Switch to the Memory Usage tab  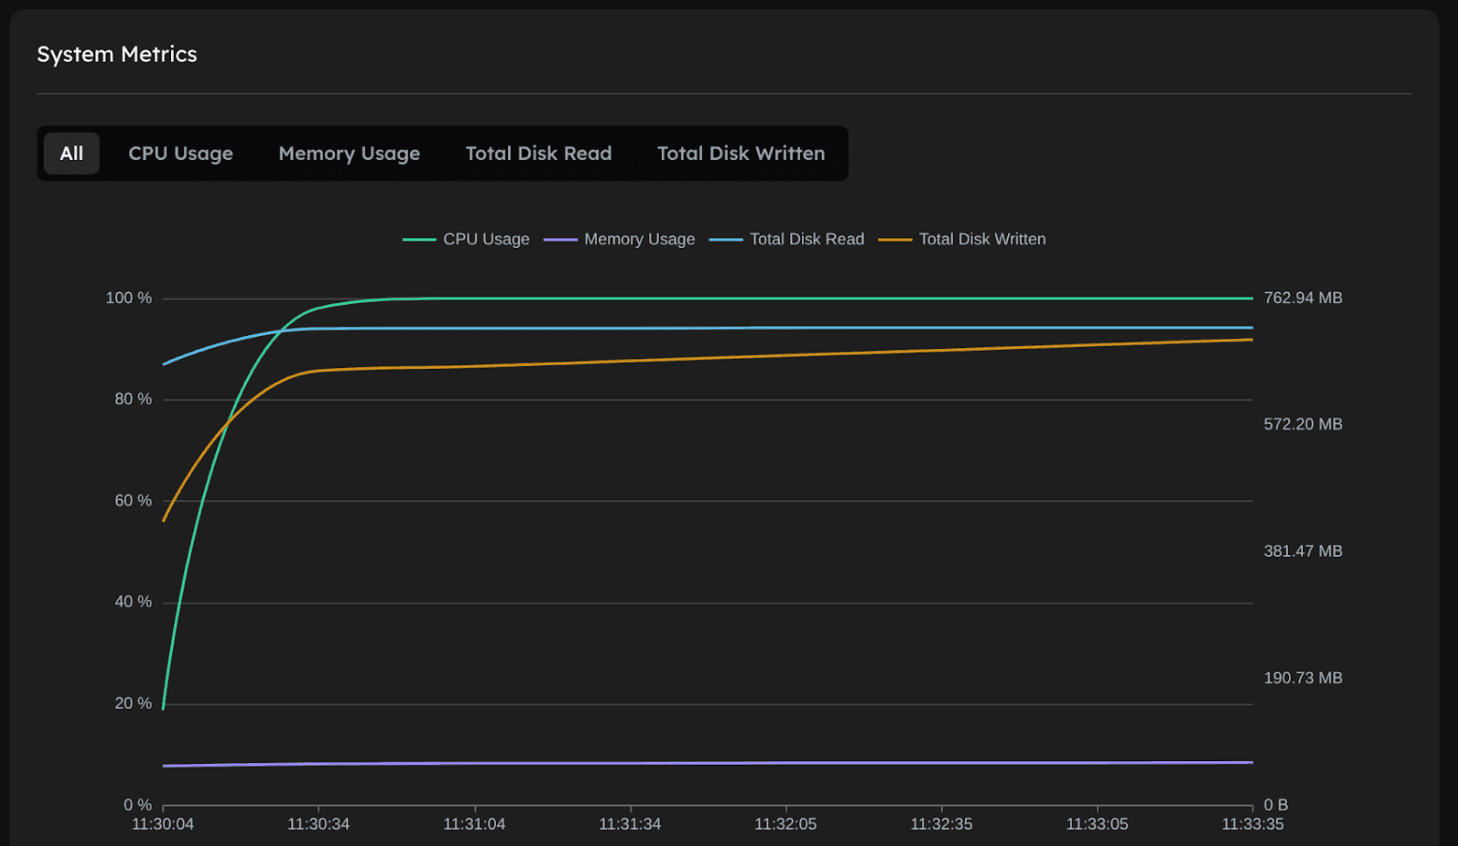coord(349,153)
